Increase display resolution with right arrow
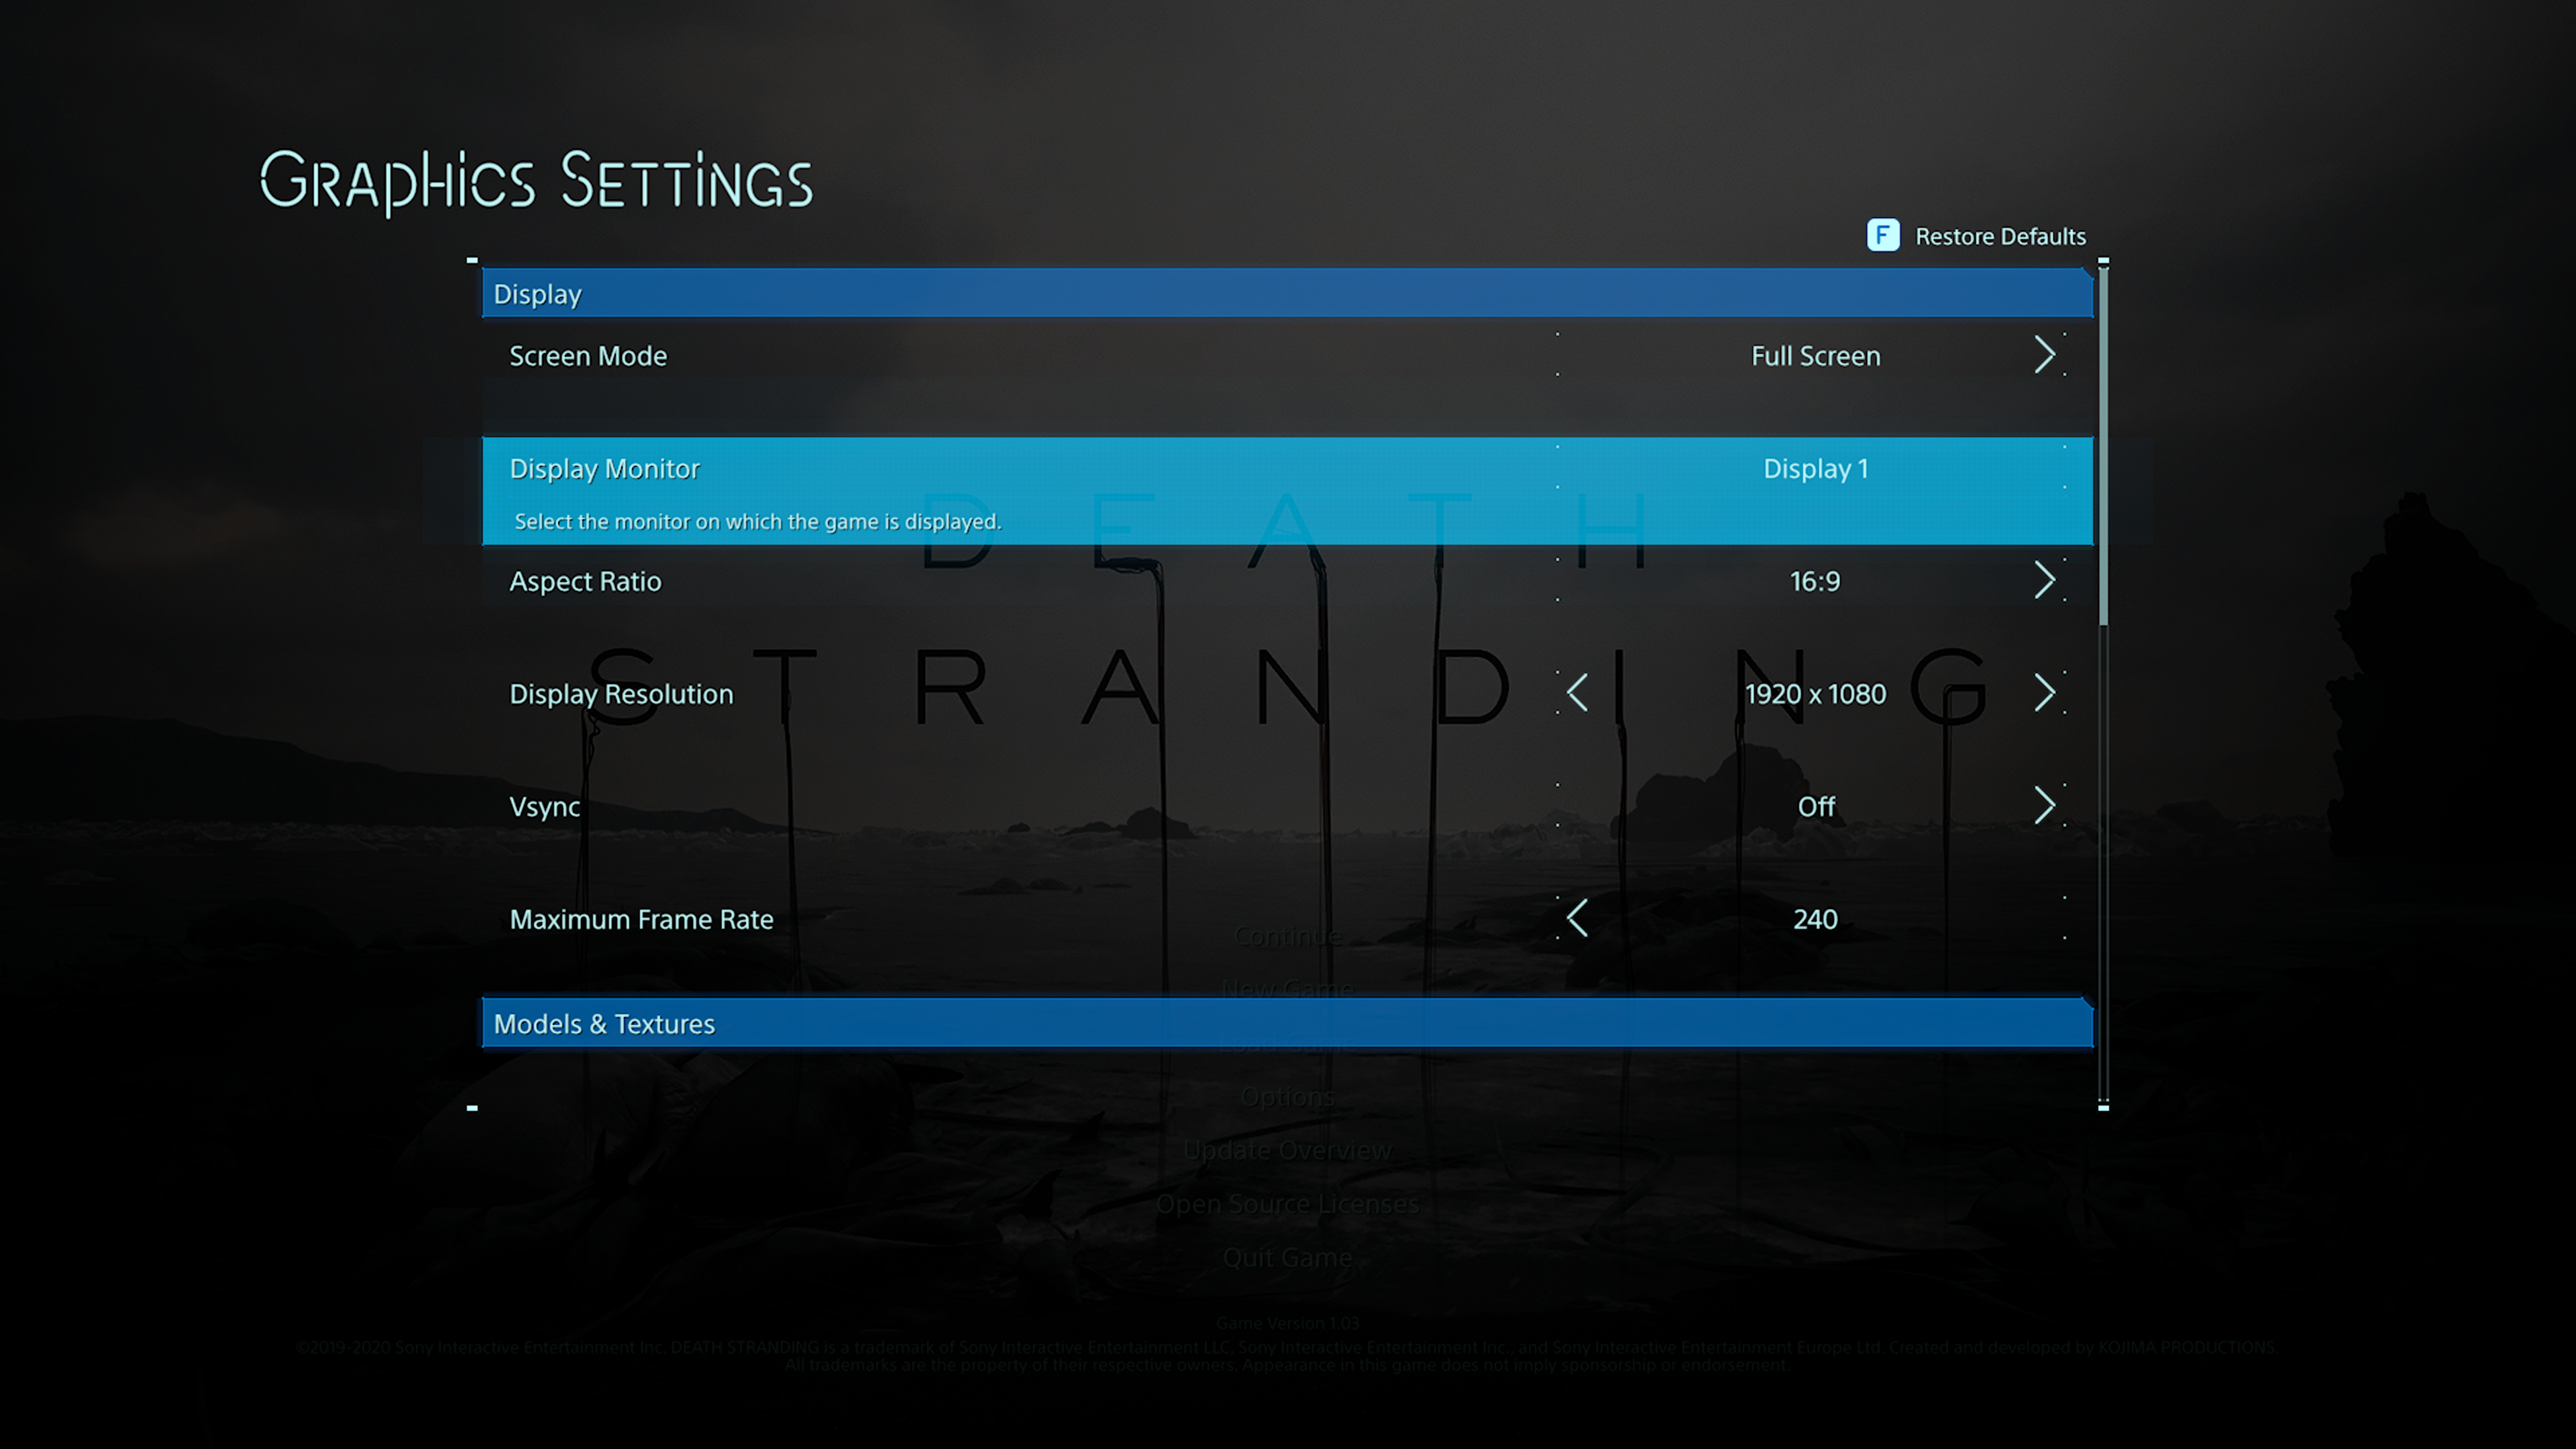This screenshot has width=2576, height=1449. (2044, 693)
